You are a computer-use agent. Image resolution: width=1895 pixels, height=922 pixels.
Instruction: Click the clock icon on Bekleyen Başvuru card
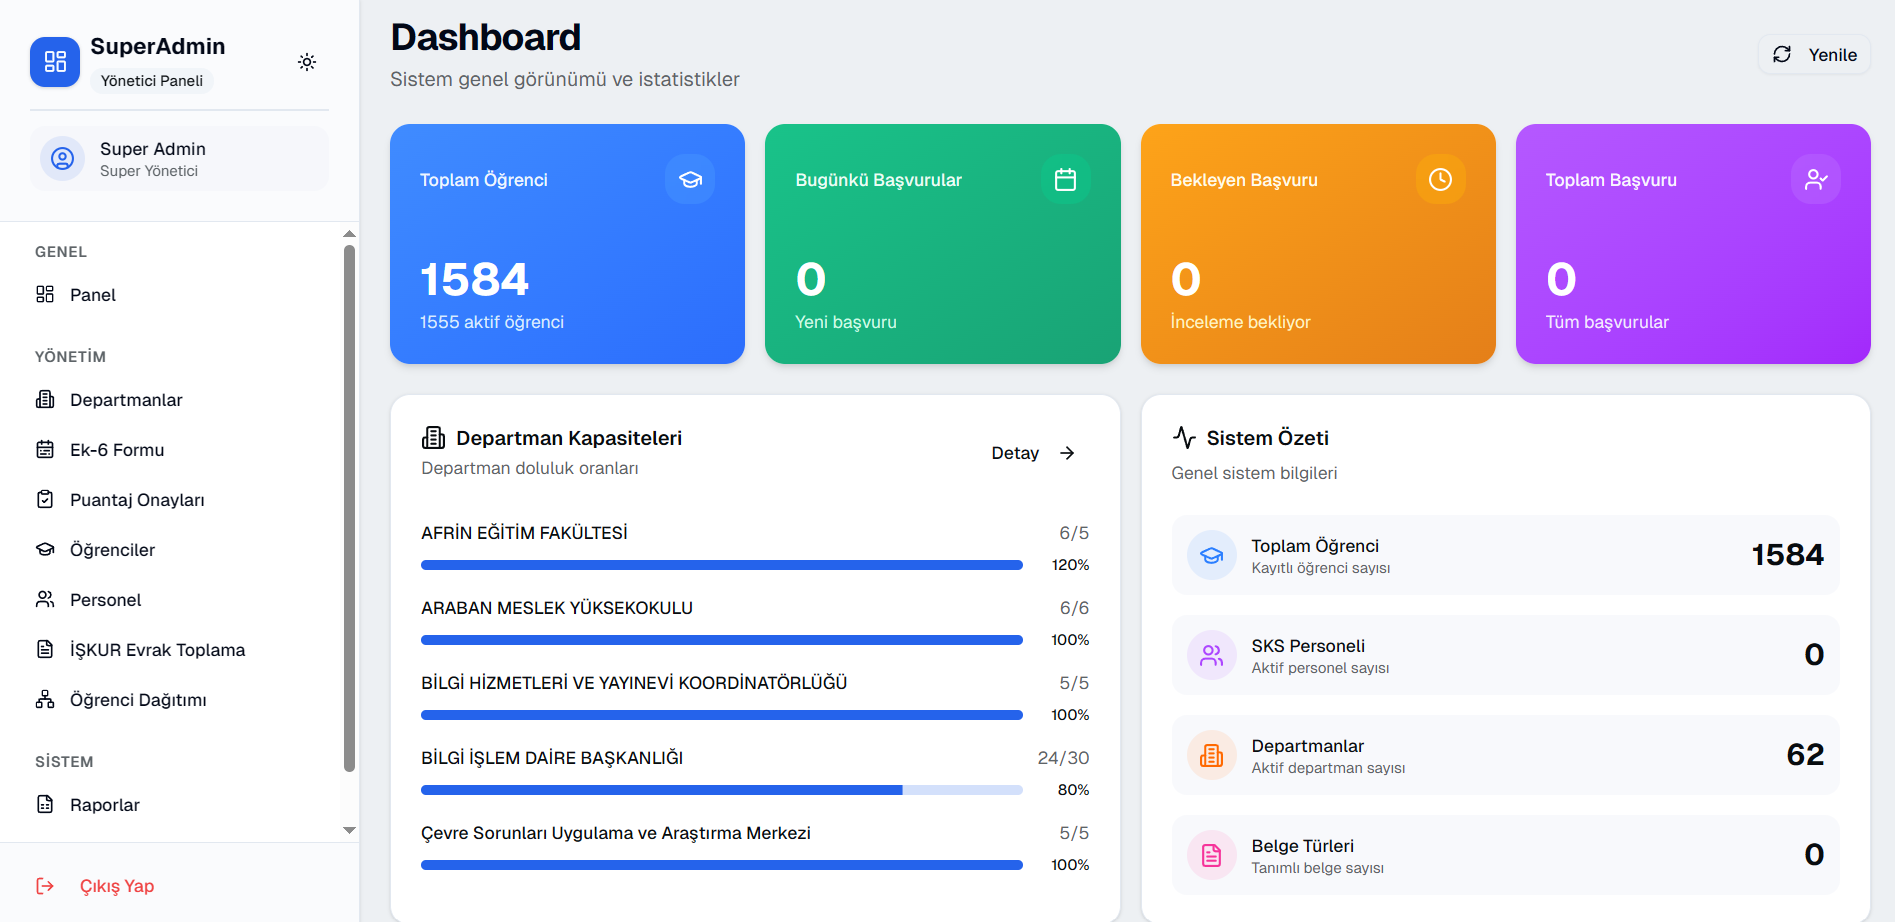pyautogui.click(x=1440, y=180)
